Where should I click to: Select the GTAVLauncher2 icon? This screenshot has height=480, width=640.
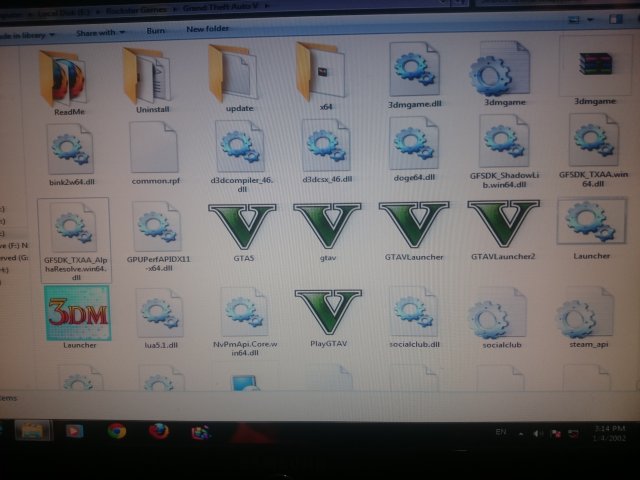click(x=502, y=227)
